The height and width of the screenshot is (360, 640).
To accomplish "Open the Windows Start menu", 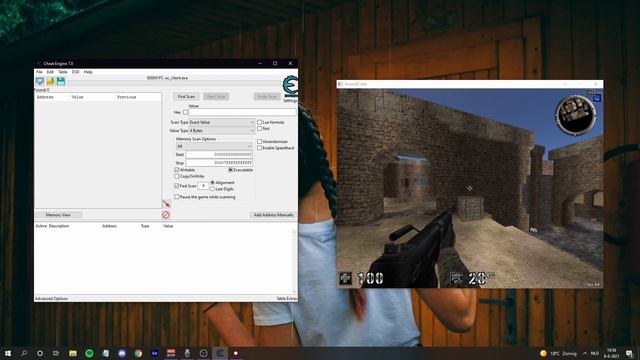I will click(8, 353).
